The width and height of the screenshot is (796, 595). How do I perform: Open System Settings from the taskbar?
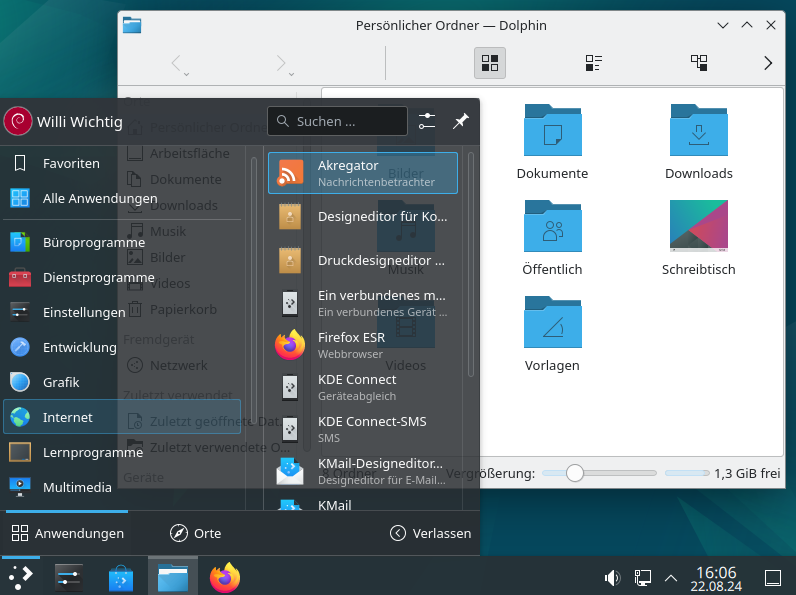pos(69,577)
